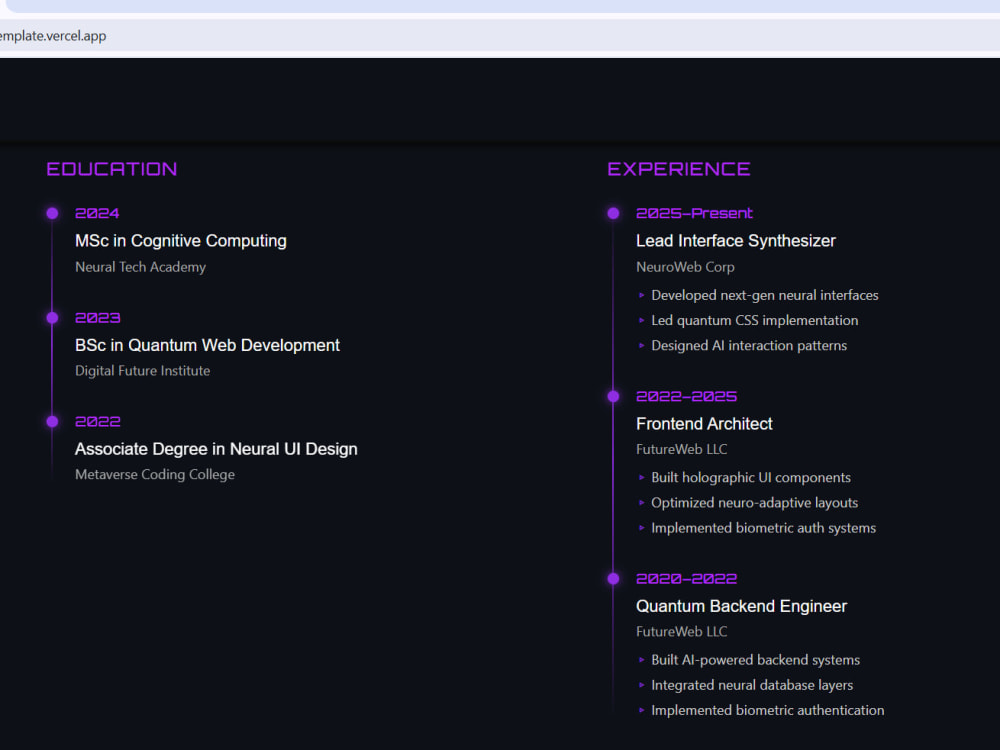Screen dimensions: 1000x750
Task: Click the 2023 year label
Action: [x=98, y=318]
